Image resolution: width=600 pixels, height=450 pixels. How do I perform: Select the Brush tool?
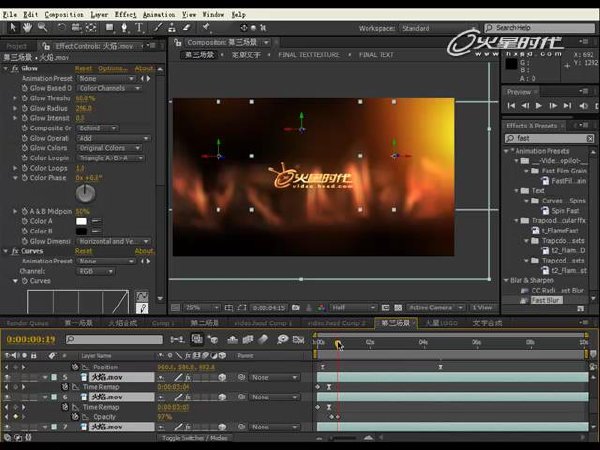tap(158, 28)
